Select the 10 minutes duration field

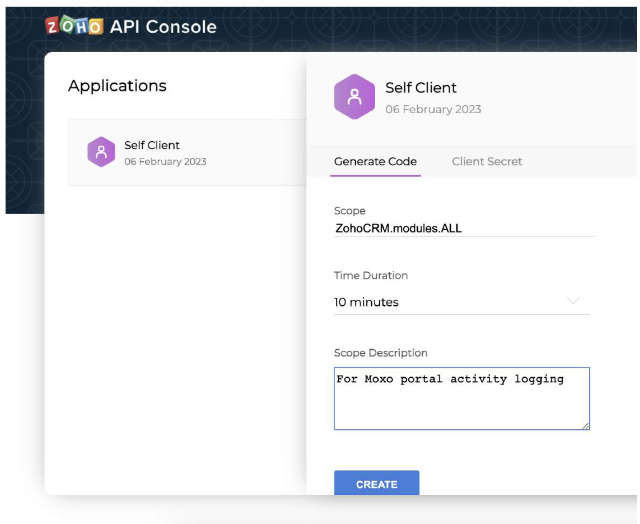coord(462,302)
